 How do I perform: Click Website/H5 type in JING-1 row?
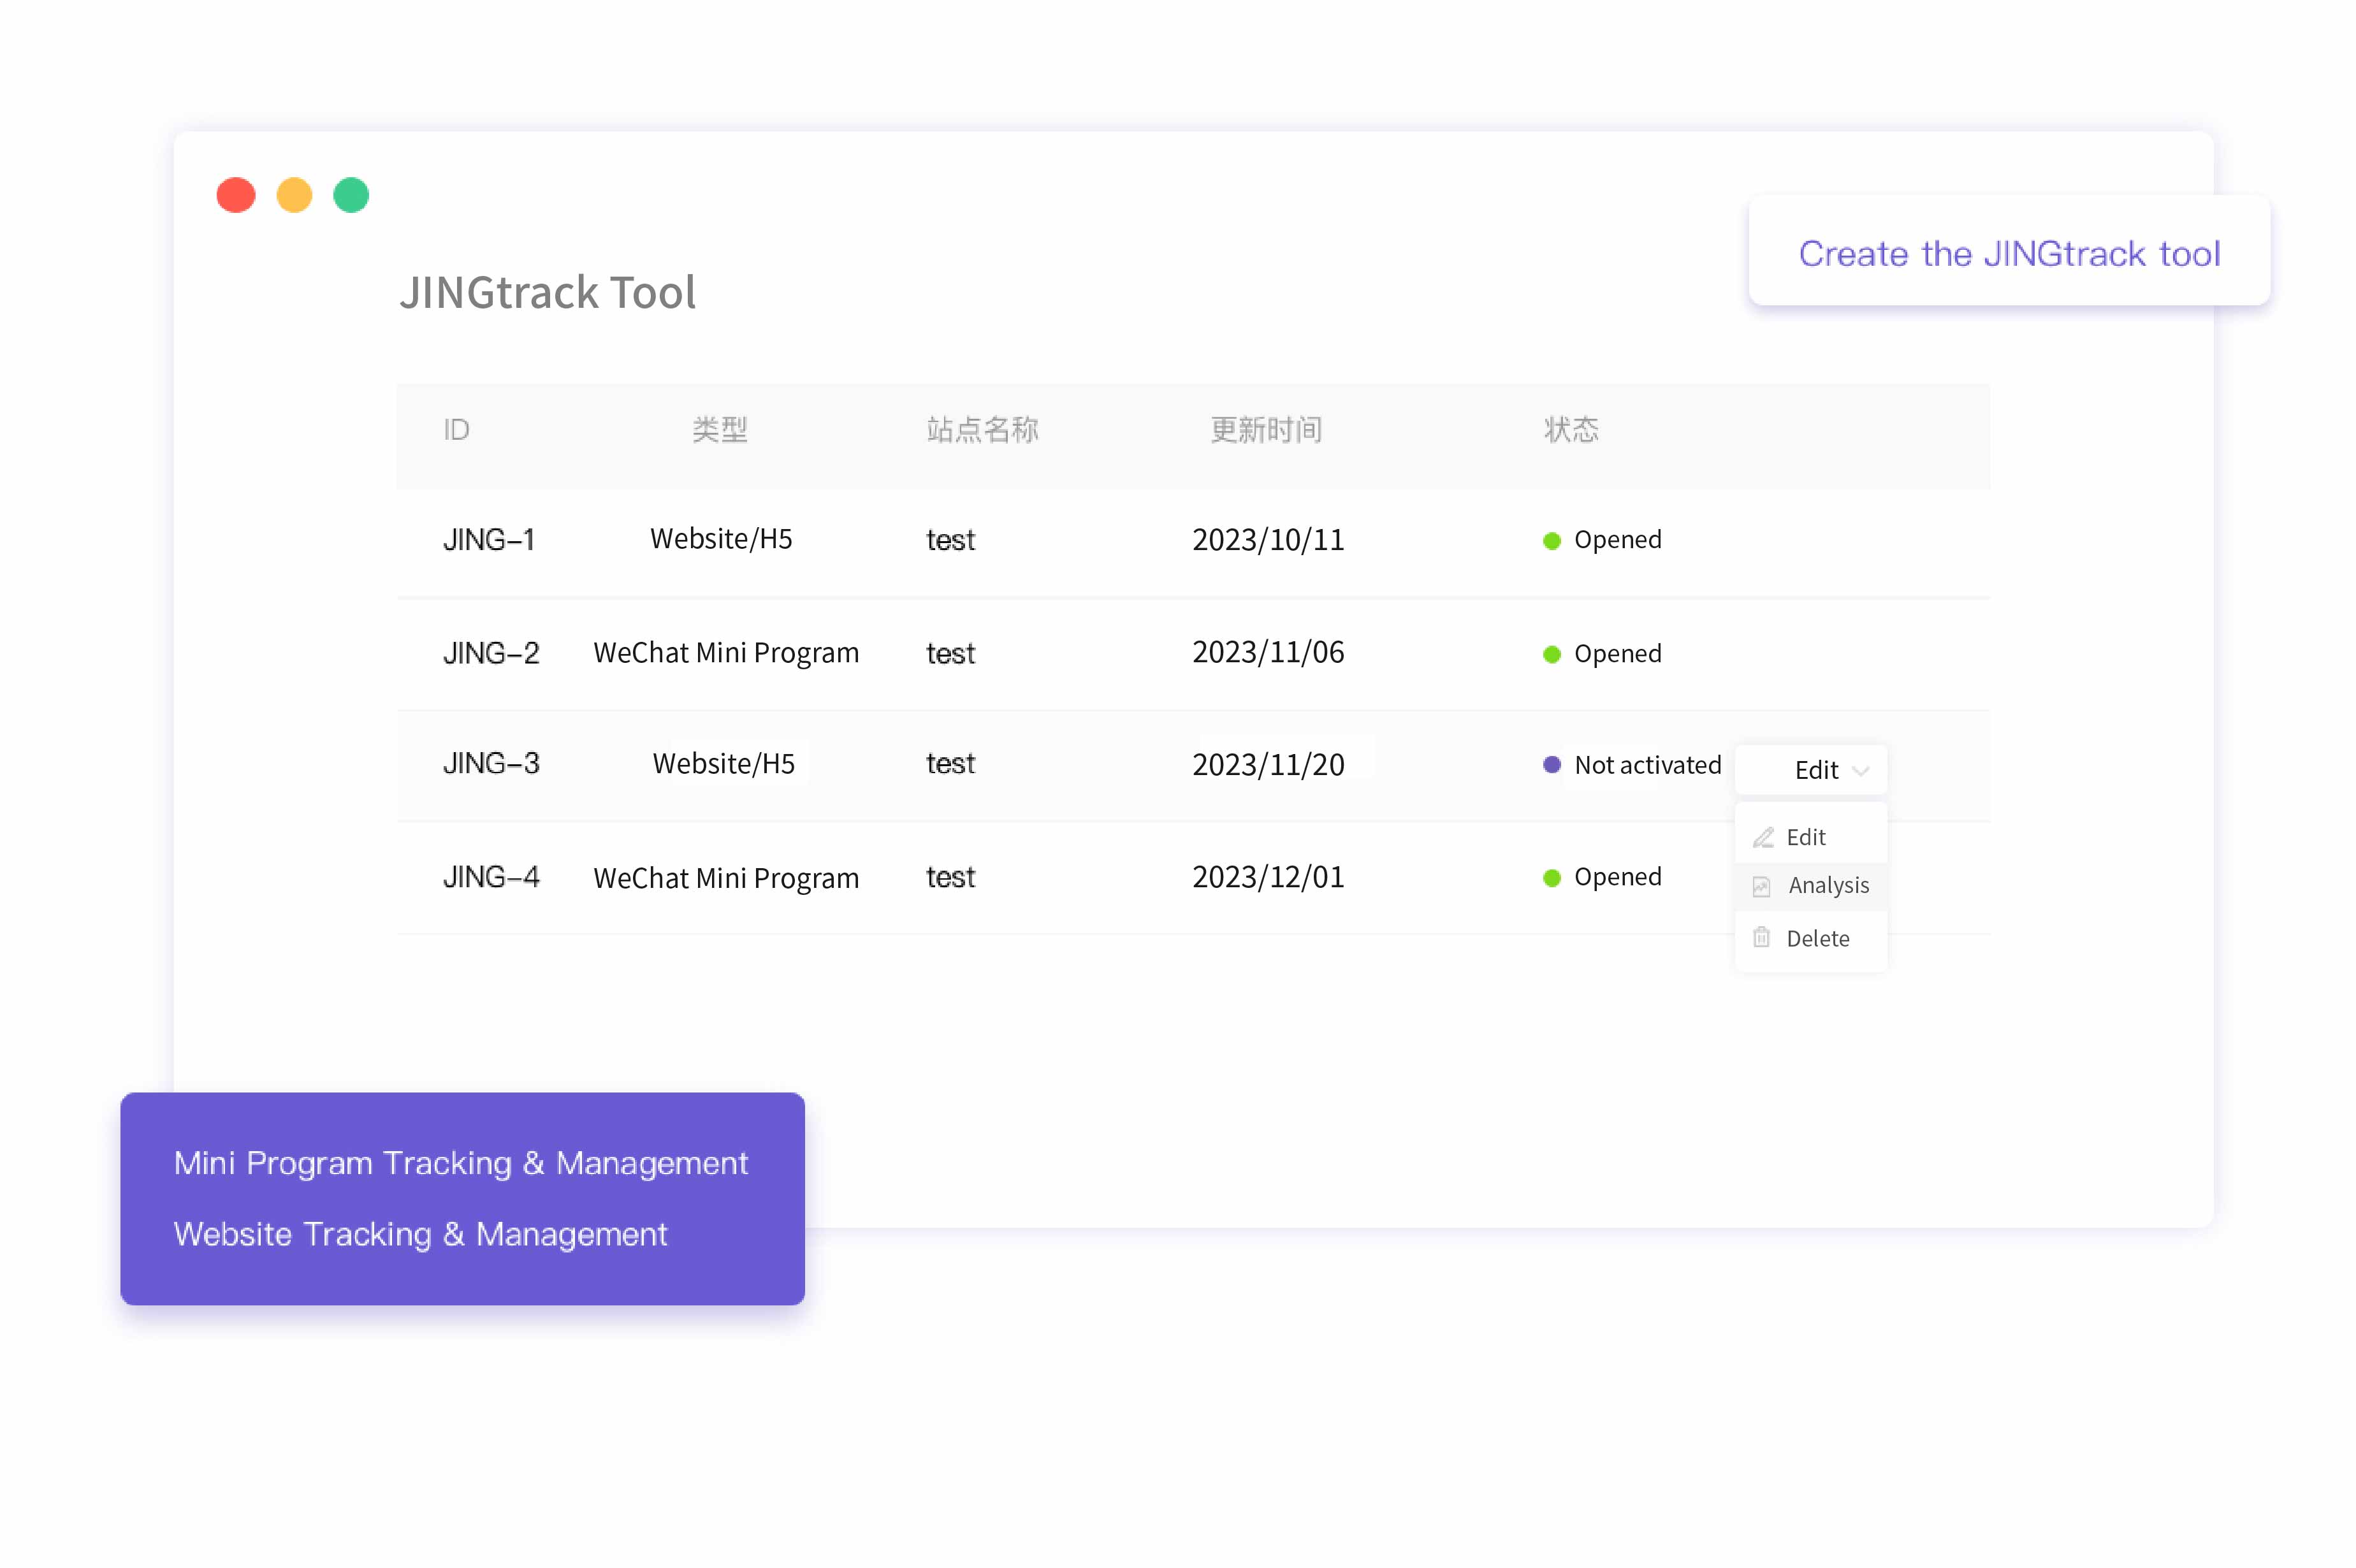pos(721,539)
